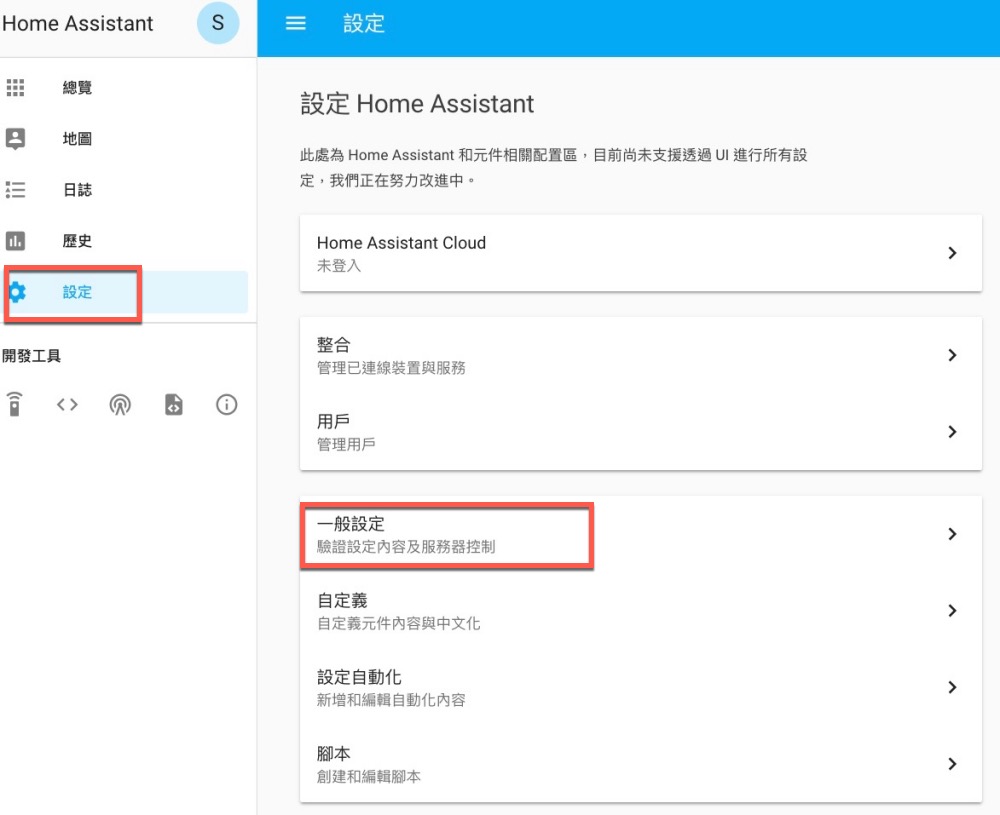Open the Info circle developer tool

click(x=226, y=404)
